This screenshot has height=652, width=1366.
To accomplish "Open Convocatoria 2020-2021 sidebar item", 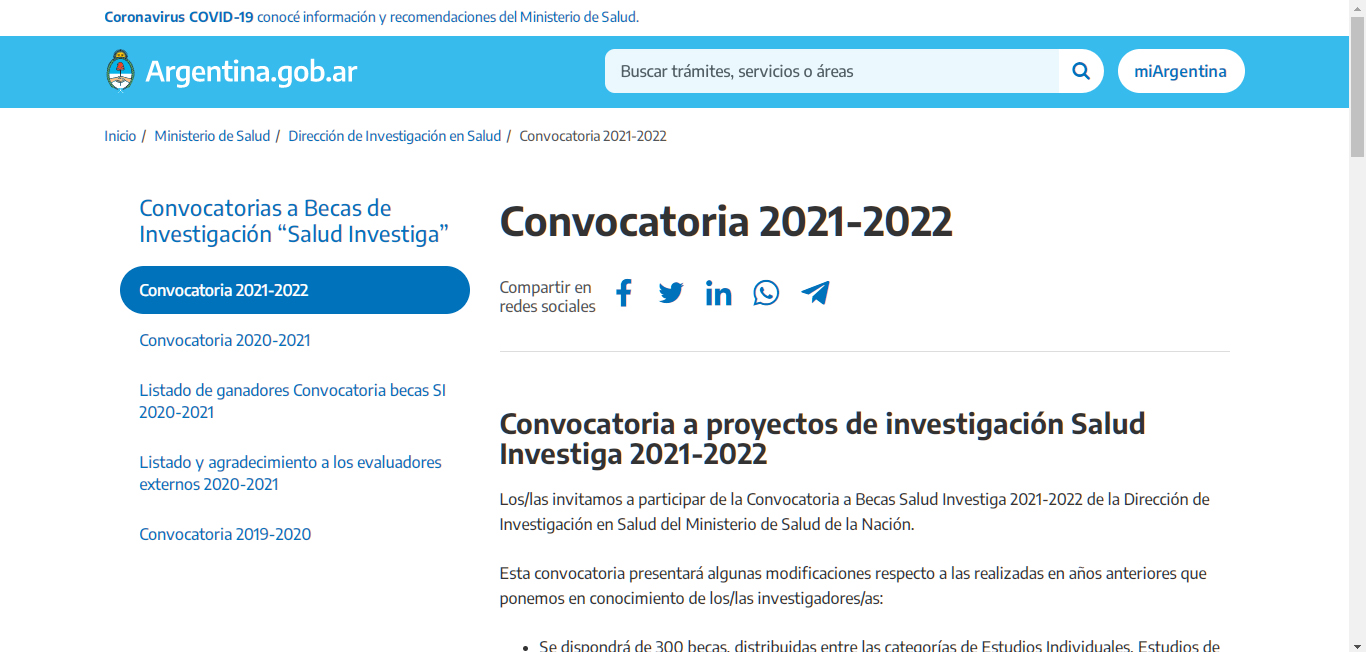I will coord(225,340).
